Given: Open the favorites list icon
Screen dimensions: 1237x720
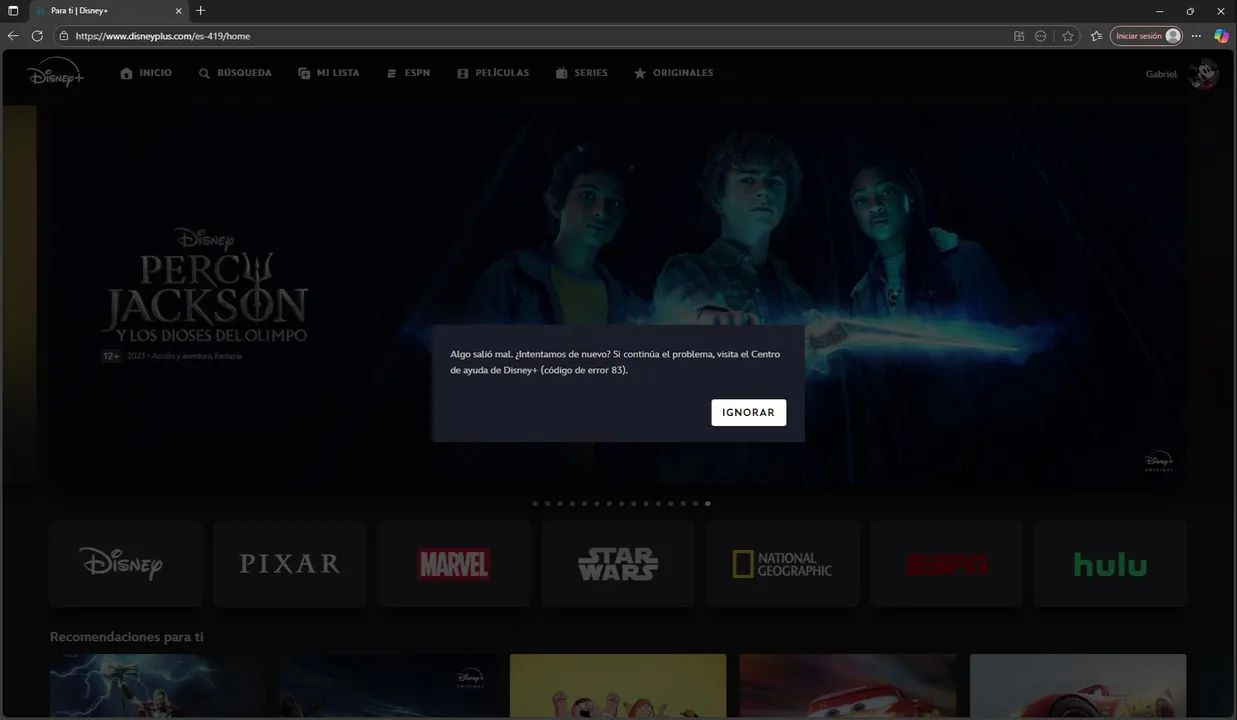Looking at the screenshot, I should pos(1096,36).
